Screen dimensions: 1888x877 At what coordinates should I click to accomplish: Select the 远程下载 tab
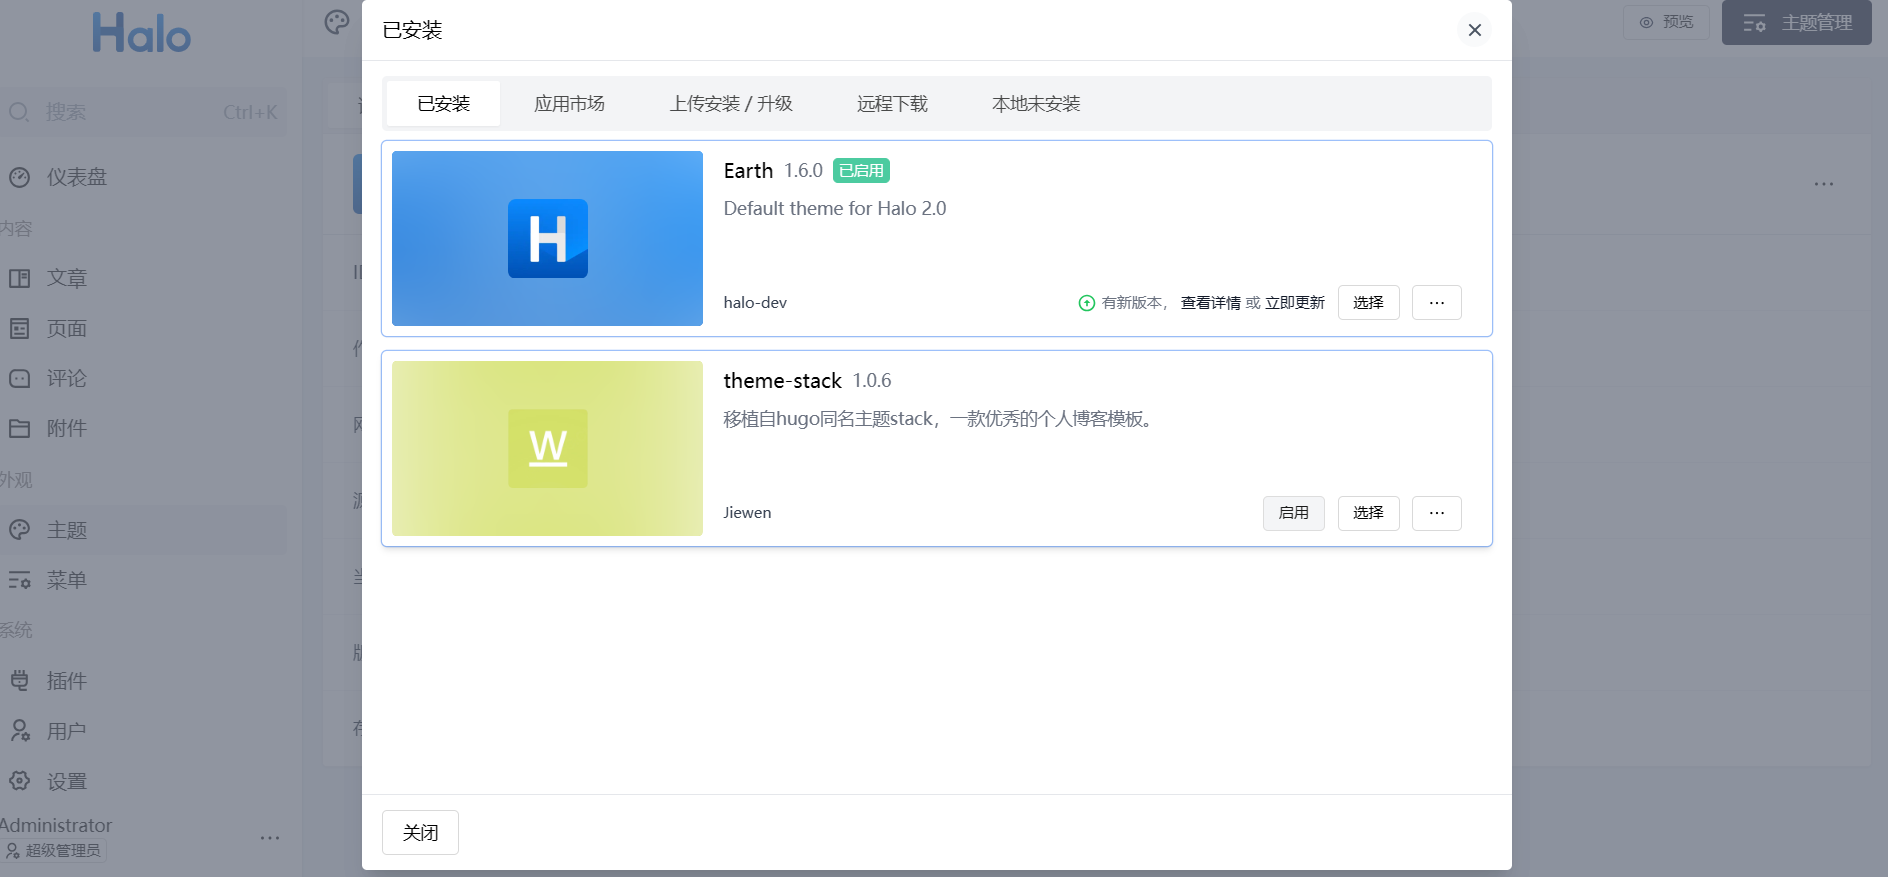(892, 104)
